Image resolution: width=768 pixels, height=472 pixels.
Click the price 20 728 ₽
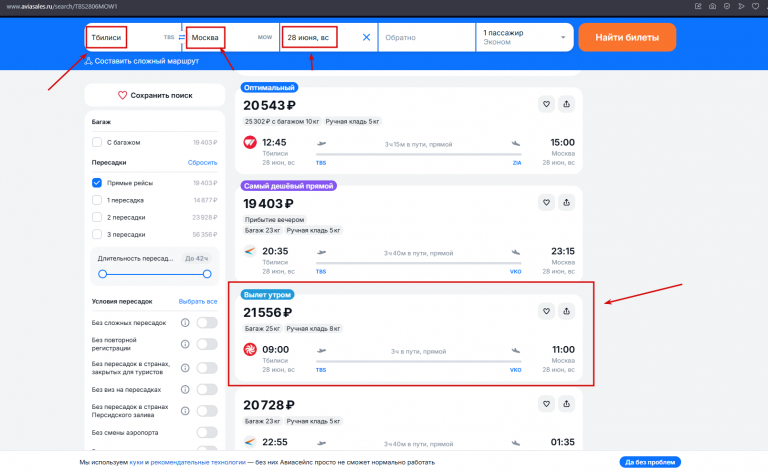[x=269, y=405]
